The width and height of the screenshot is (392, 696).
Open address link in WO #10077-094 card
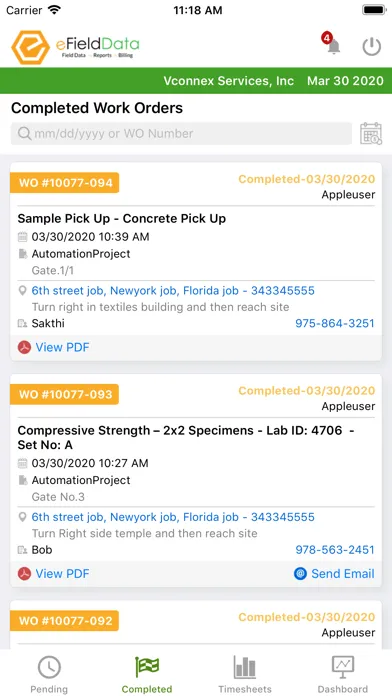point(173,291)
